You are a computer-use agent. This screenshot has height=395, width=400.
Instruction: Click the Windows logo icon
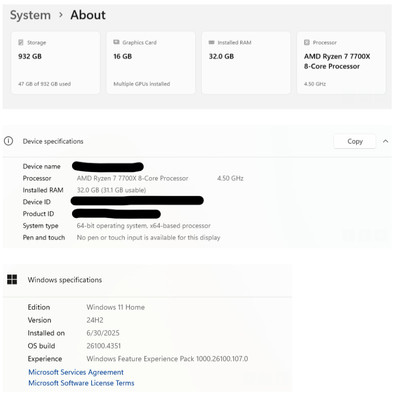coord(12,279)
